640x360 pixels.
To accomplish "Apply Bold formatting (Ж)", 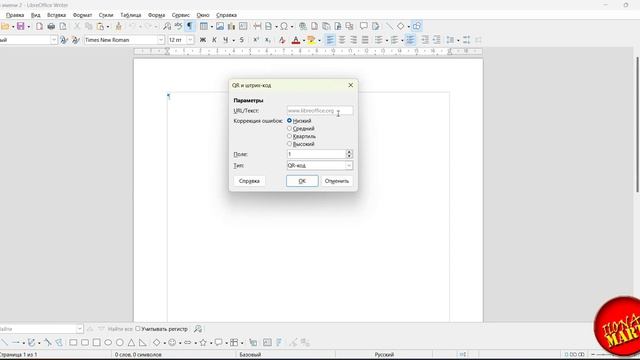I will coord(203,40).
